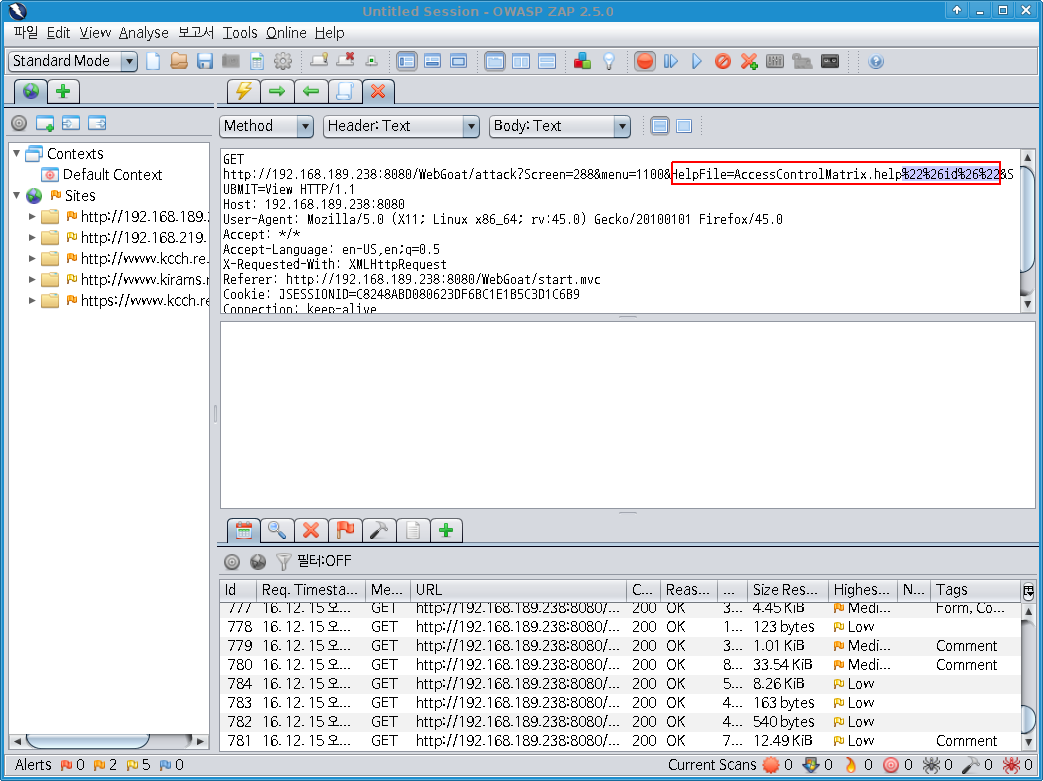1043x781 pixels.
Task: Select history row with Id 780
Action: click(620, 665)
